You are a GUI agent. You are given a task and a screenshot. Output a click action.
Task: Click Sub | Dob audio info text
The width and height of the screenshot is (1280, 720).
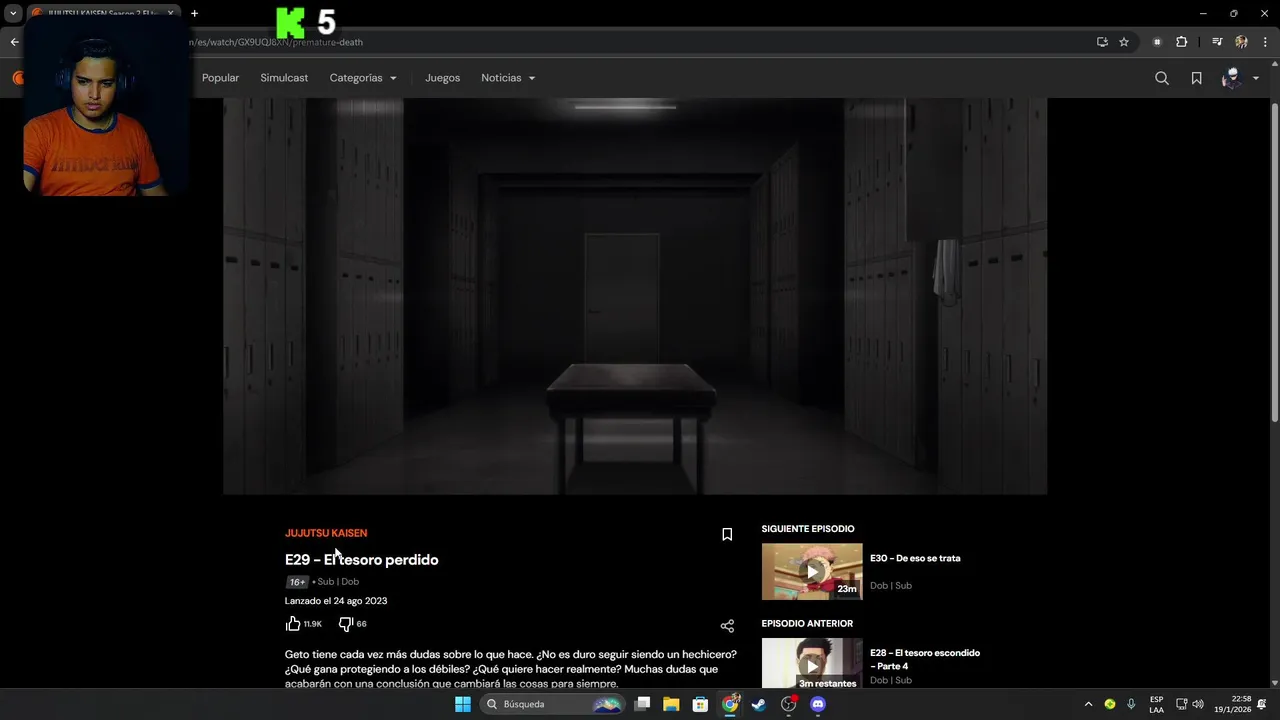[x=338, y=581]
